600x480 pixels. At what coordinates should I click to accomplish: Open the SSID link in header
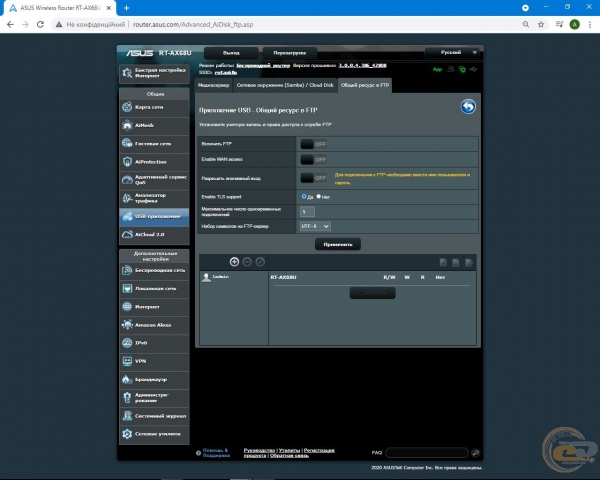225,72
